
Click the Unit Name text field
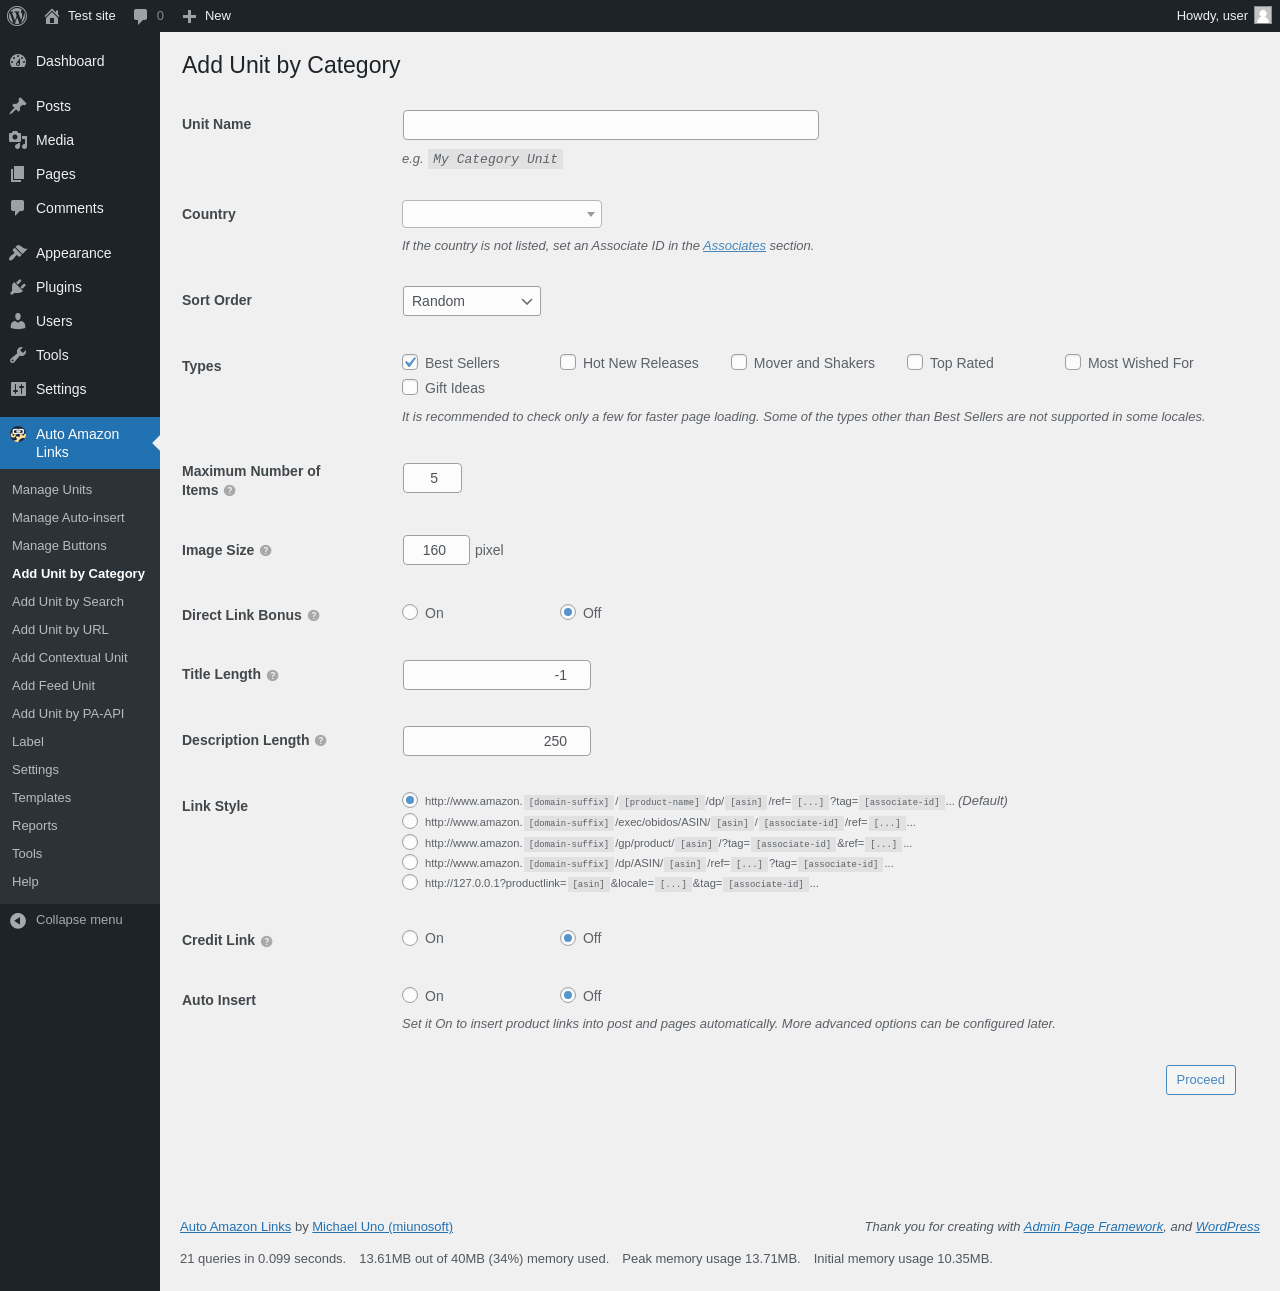coord(611,125)
